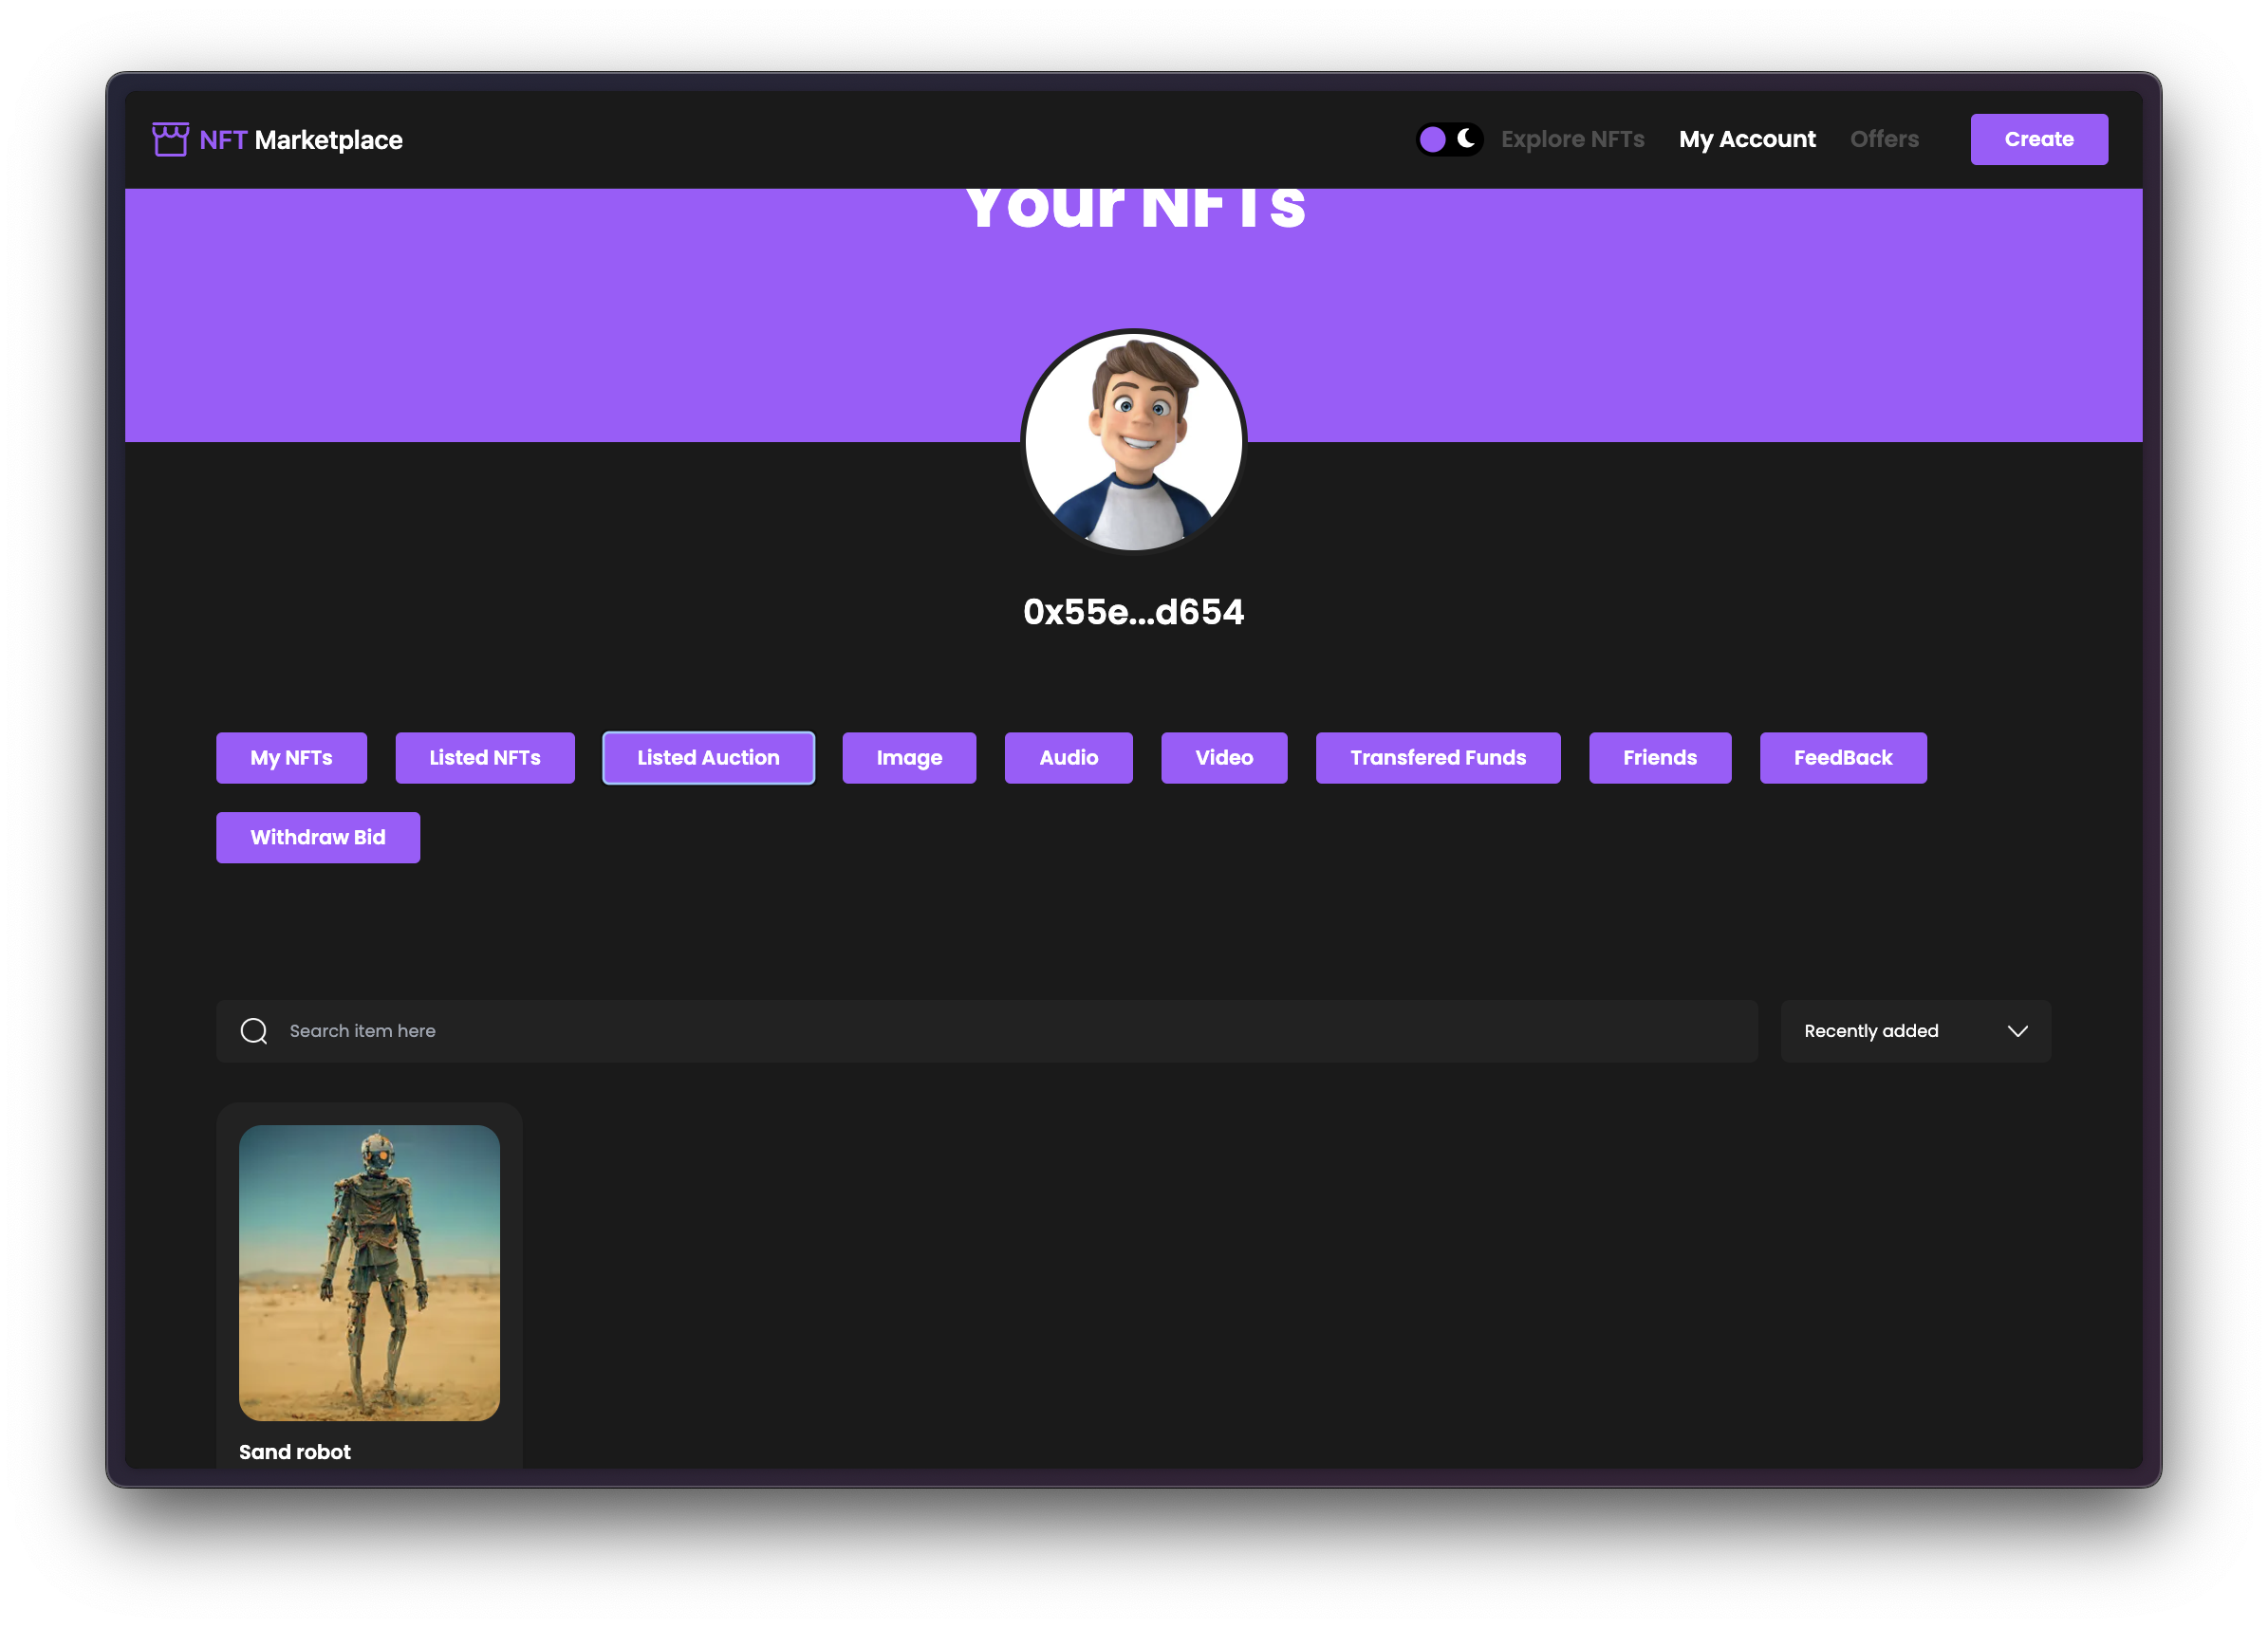Image resolution: width=2268 pixels, height=1628 pixels.
Task: Show the Transfered Funds section
Action: click(x=1437, y=758)
